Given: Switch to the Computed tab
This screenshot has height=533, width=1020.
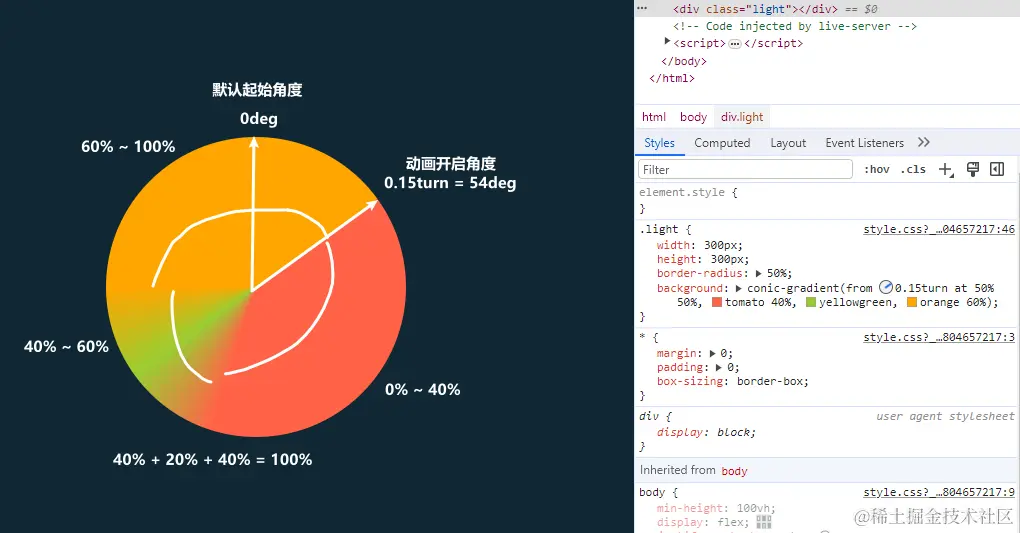Looking at the screenshot, I should coord(722,143).
